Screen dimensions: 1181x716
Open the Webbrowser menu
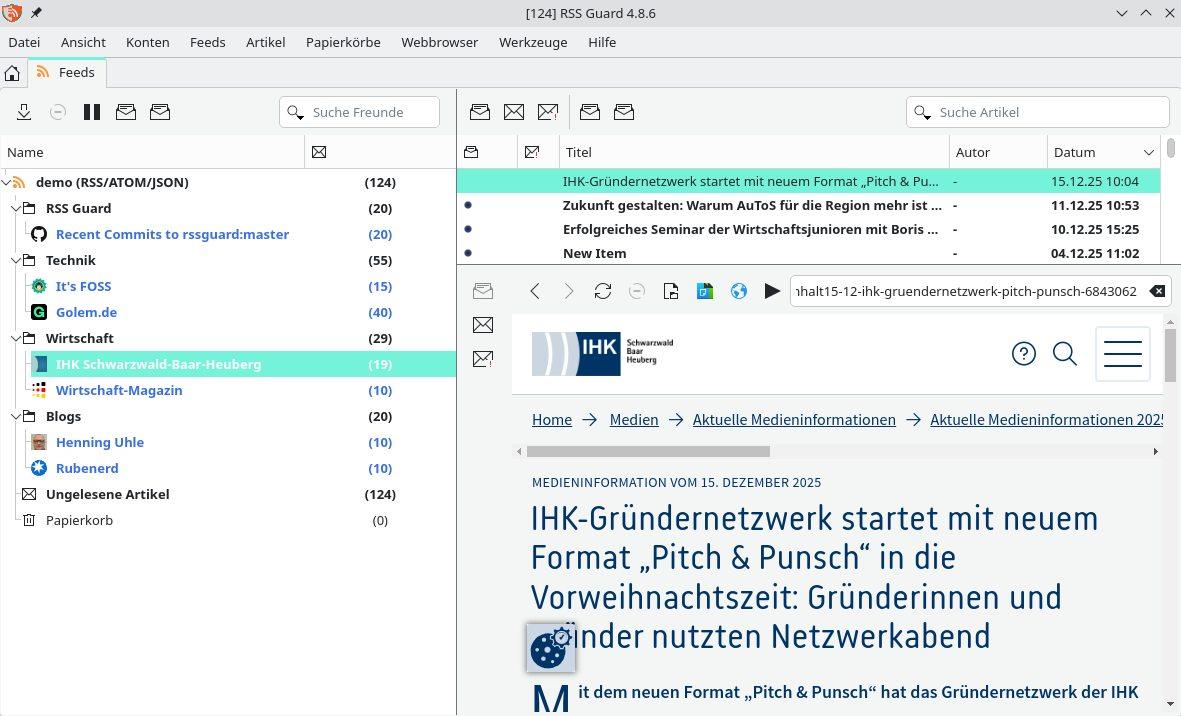[439, 42]
